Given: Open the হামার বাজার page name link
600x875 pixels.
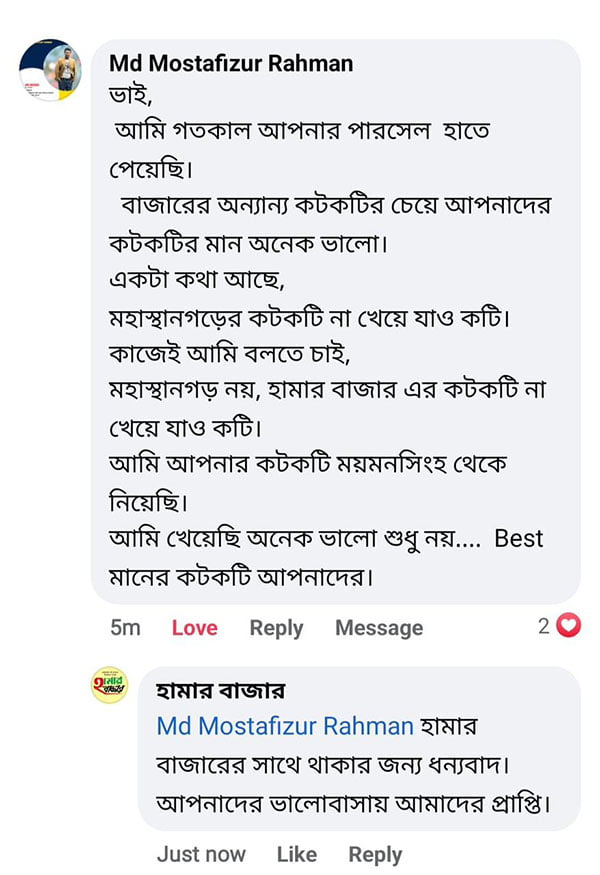Looking at the screenshot, I should pos(220,691).
